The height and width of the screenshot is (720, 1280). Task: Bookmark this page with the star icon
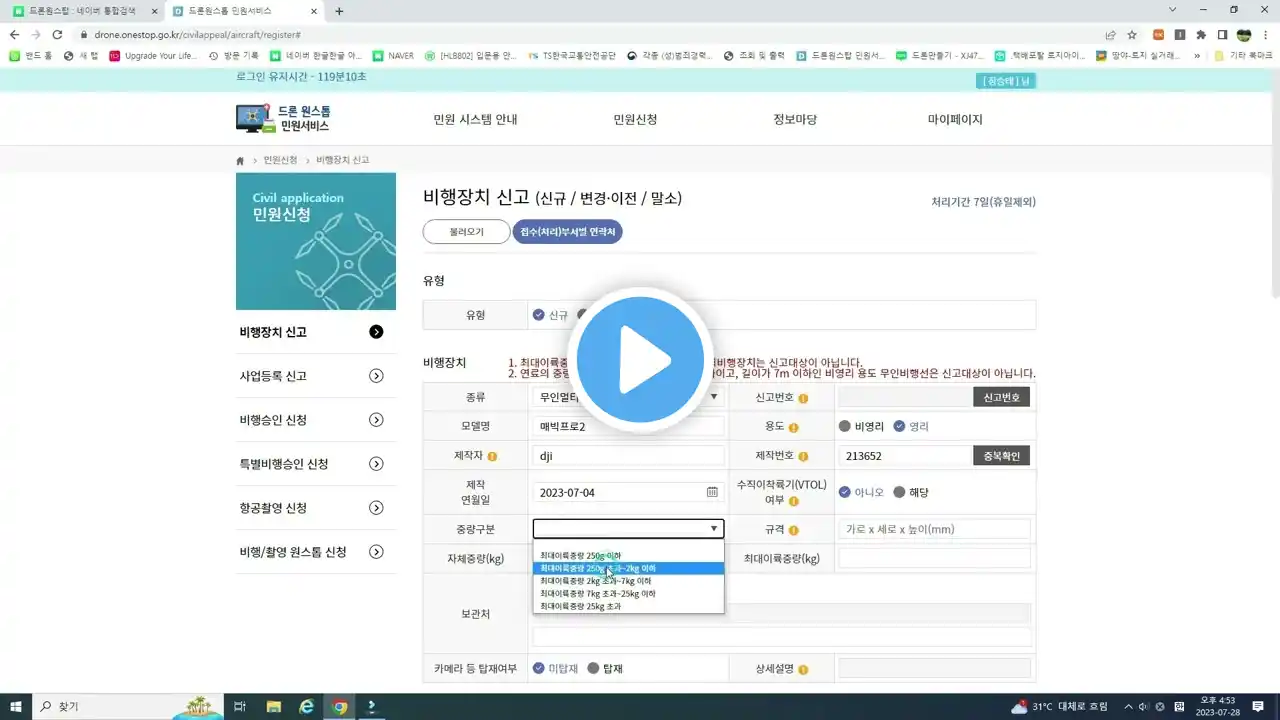1132,34
